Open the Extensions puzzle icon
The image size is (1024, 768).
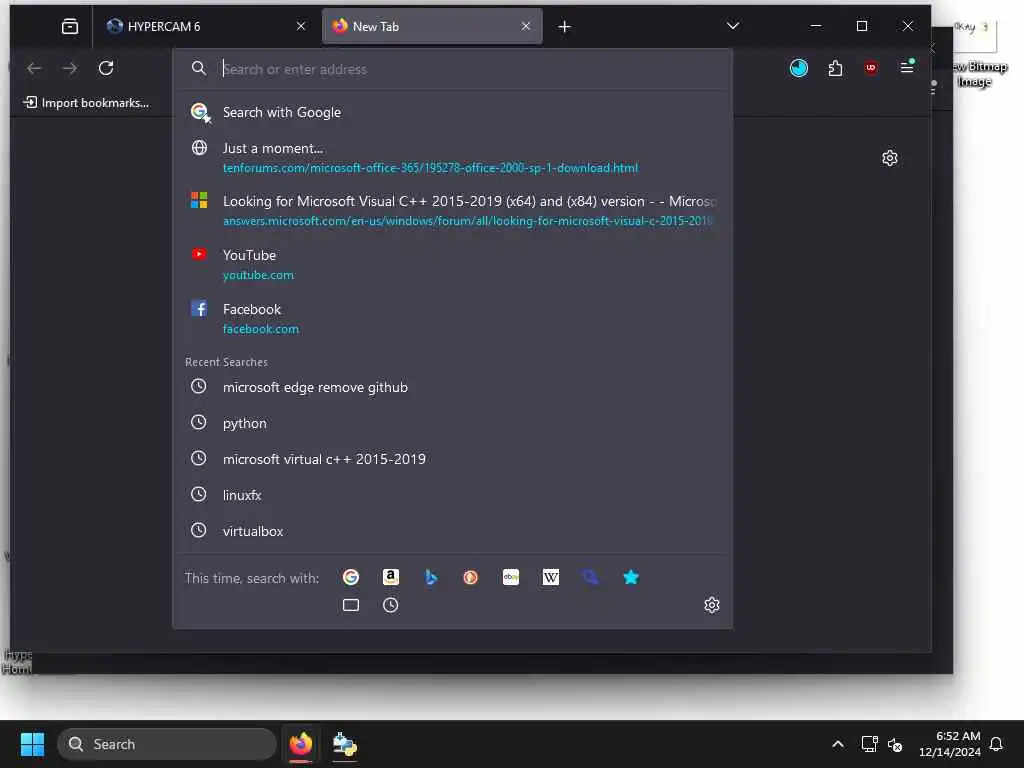835,68
